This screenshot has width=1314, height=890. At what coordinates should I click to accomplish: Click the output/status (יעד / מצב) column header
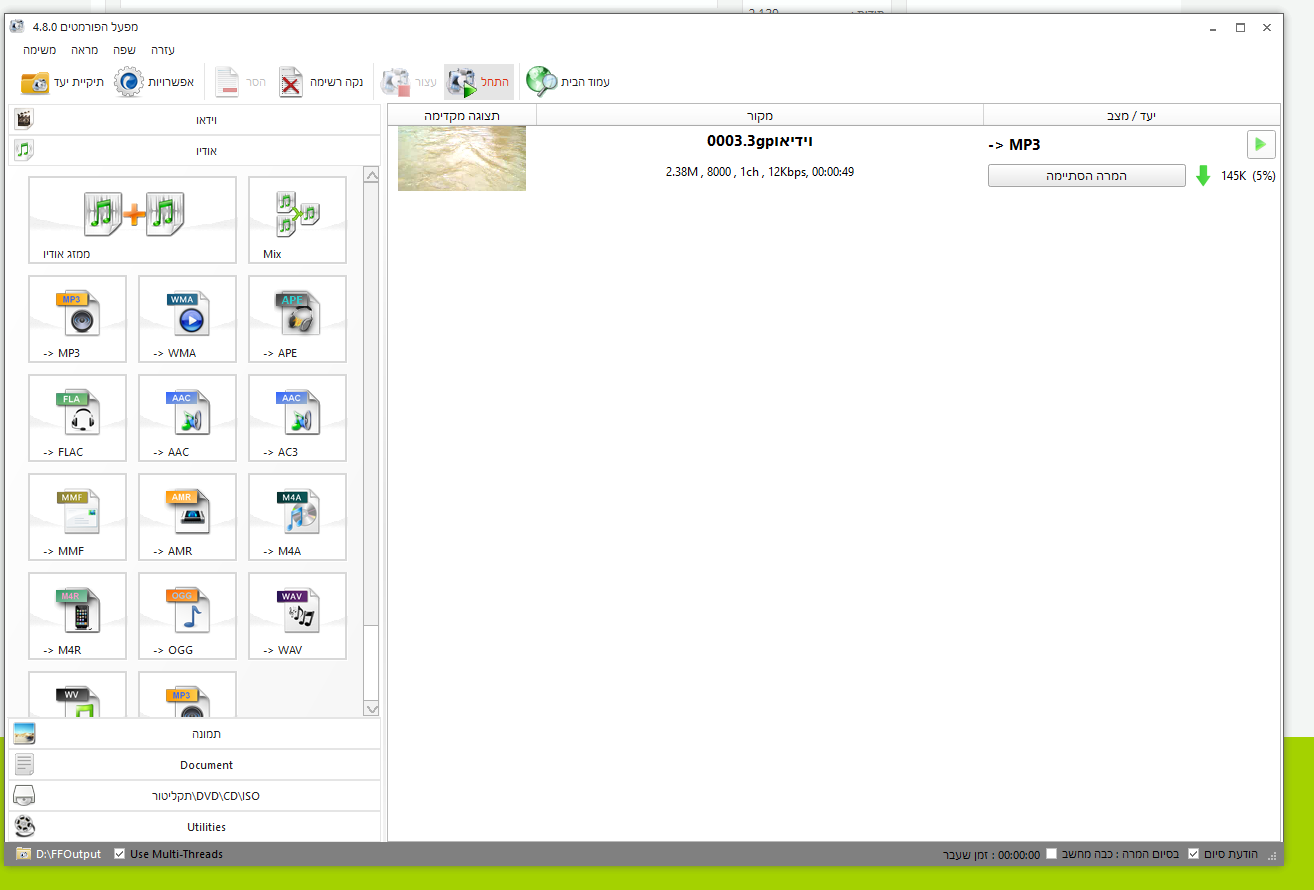(x=1132, y=116)
